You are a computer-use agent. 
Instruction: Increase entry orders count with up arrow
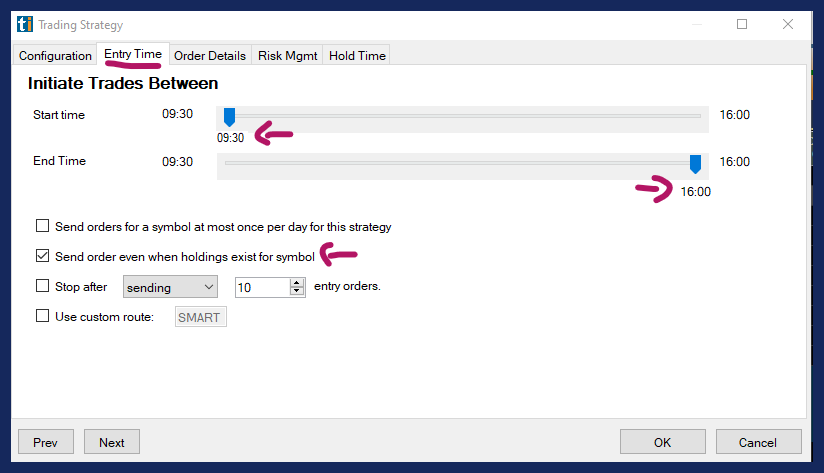coord(296,283)
